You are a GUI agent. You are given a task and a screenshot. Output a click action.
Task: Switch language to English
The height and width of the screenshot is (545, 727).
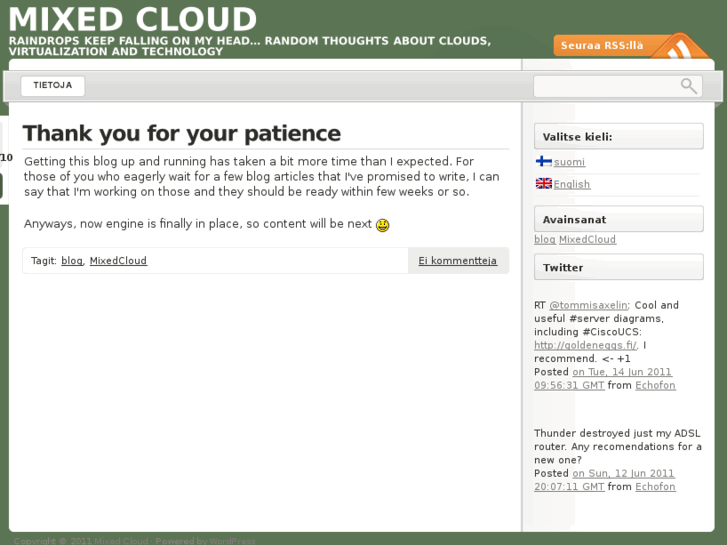pyautogui.click(x=572, y=184)
